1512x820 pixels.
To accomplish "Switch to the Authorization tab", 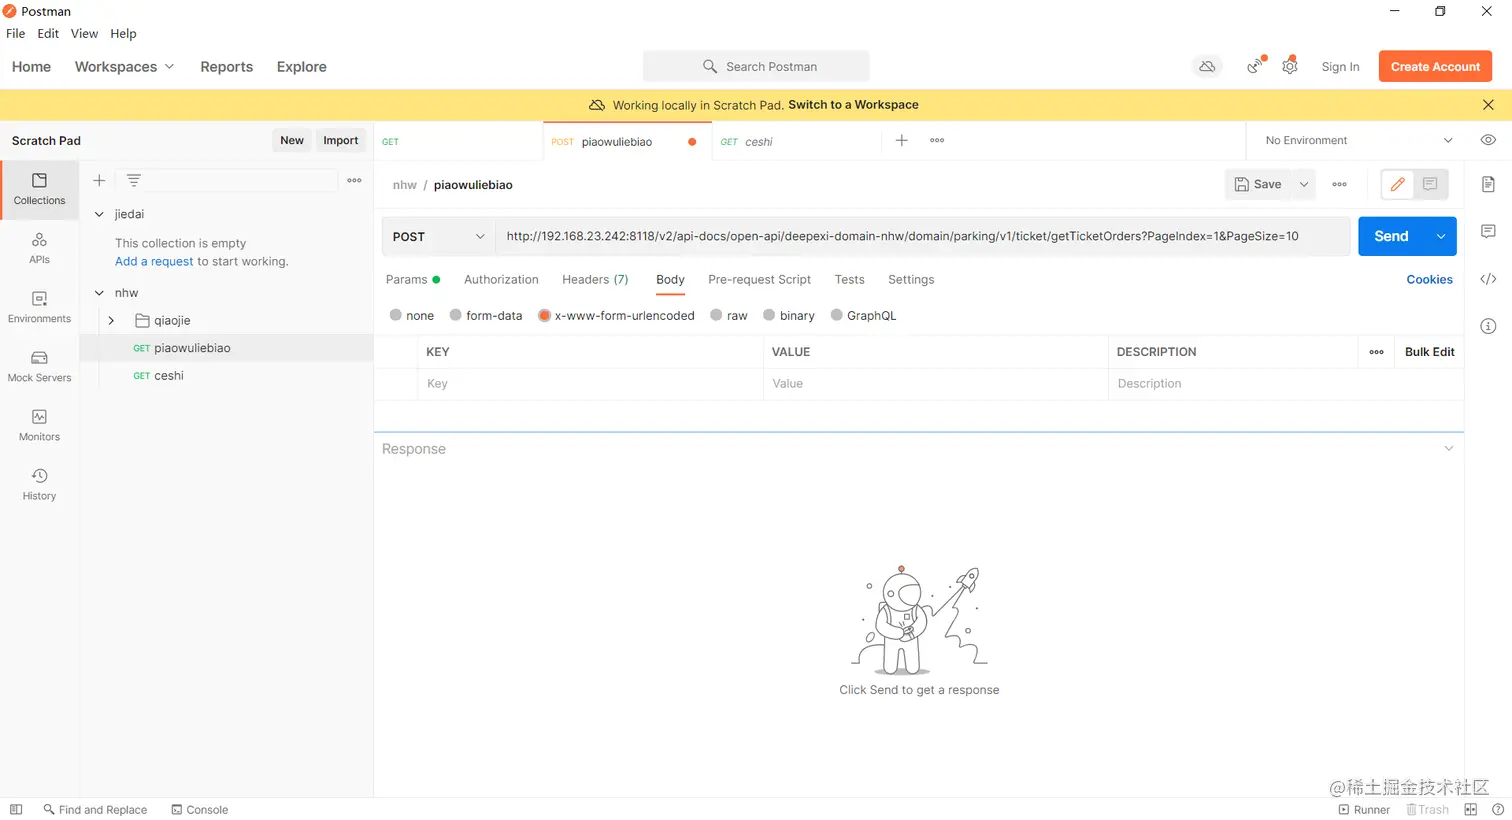I will [x=501, y=280].
